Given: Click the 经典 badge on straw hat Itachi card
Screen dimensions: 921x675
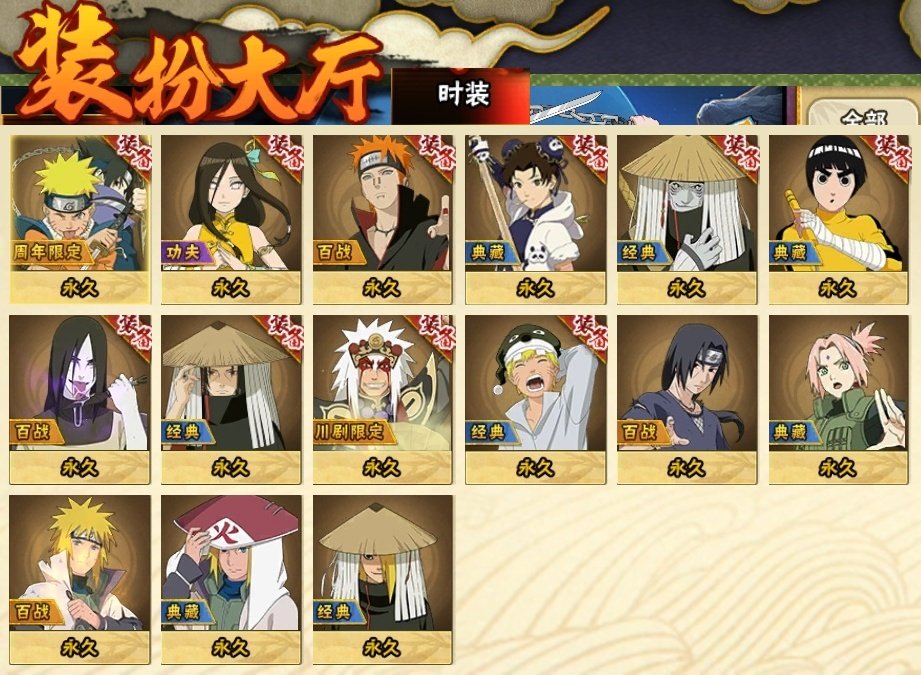Looking at the screenshot, I should pyautogui.click(x=183, y=432).
